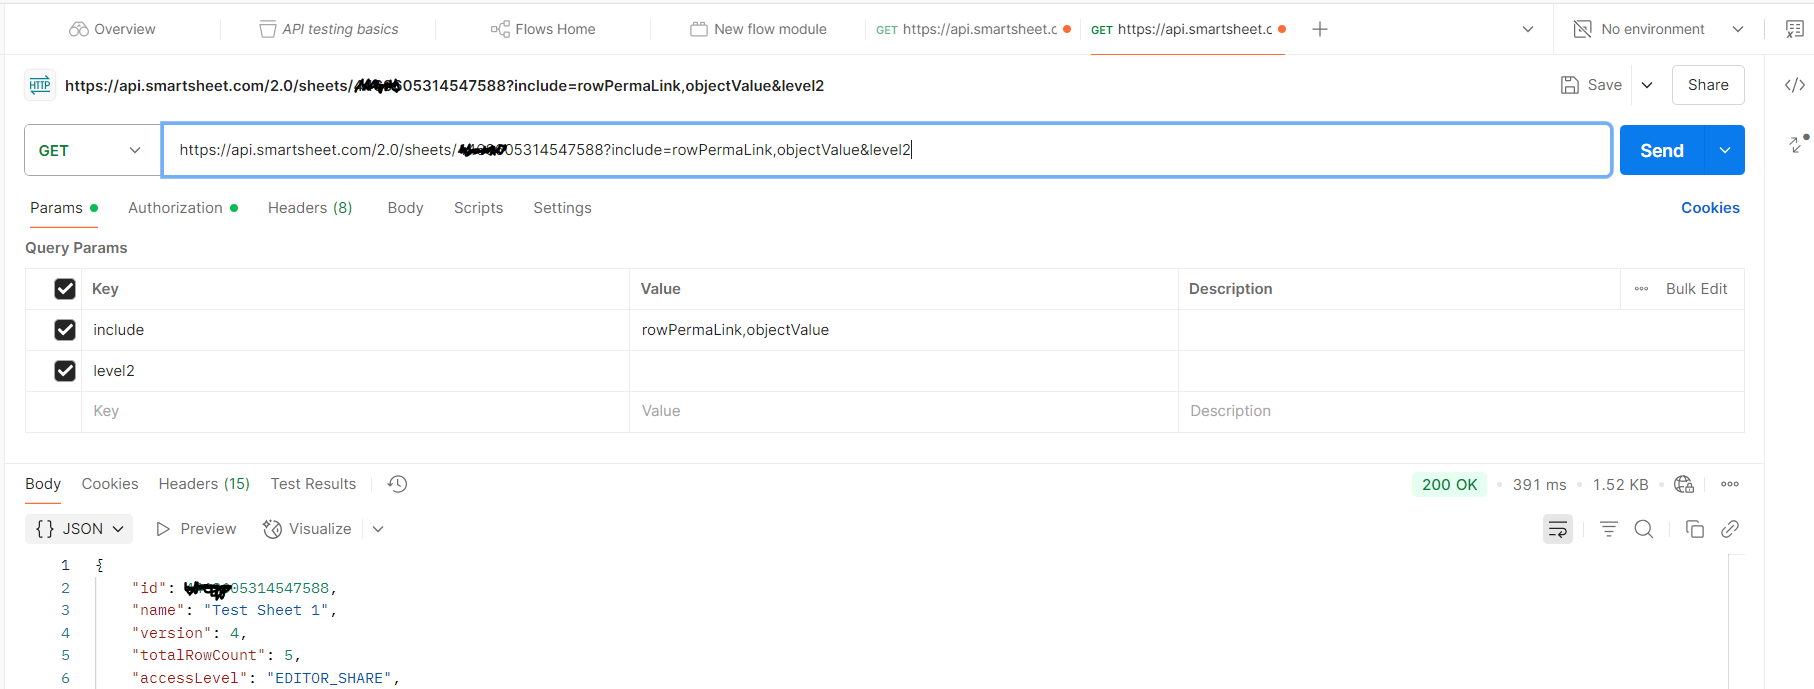Expand the open tabs overflow chevron

point(1528,29)
